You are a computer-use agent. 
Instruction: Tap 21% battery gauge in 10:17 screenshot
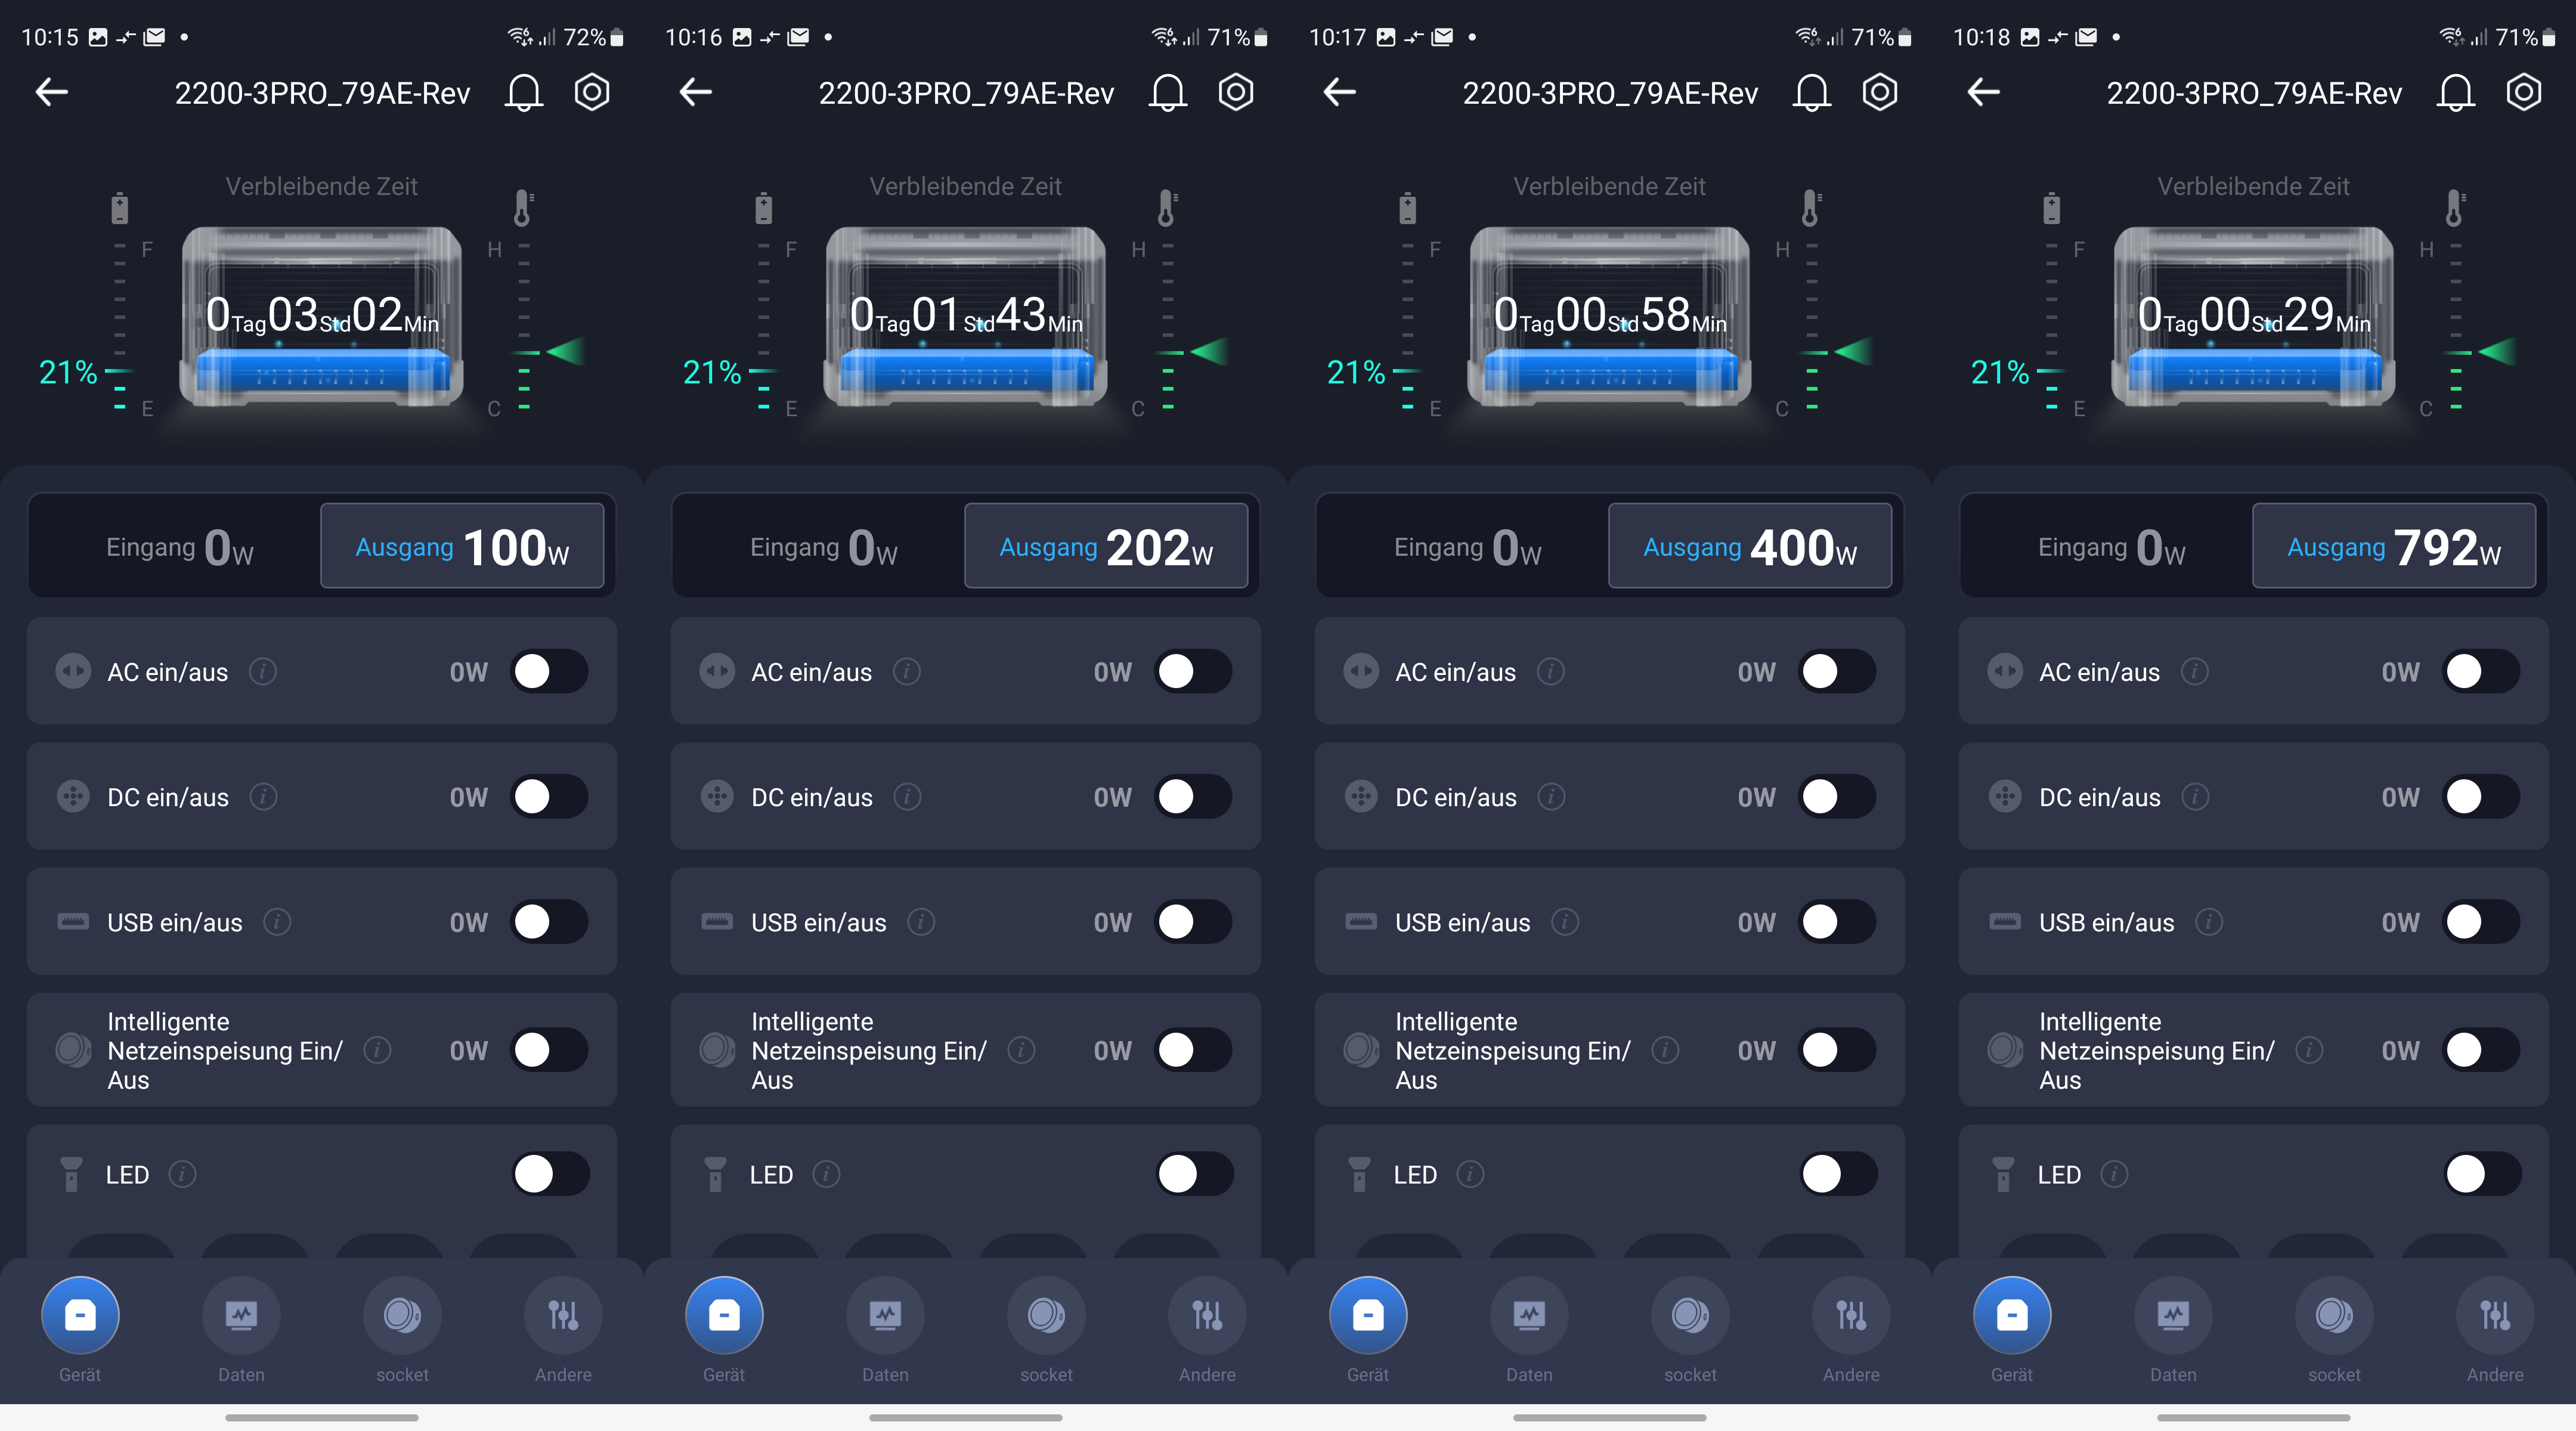click(1357, 373)
